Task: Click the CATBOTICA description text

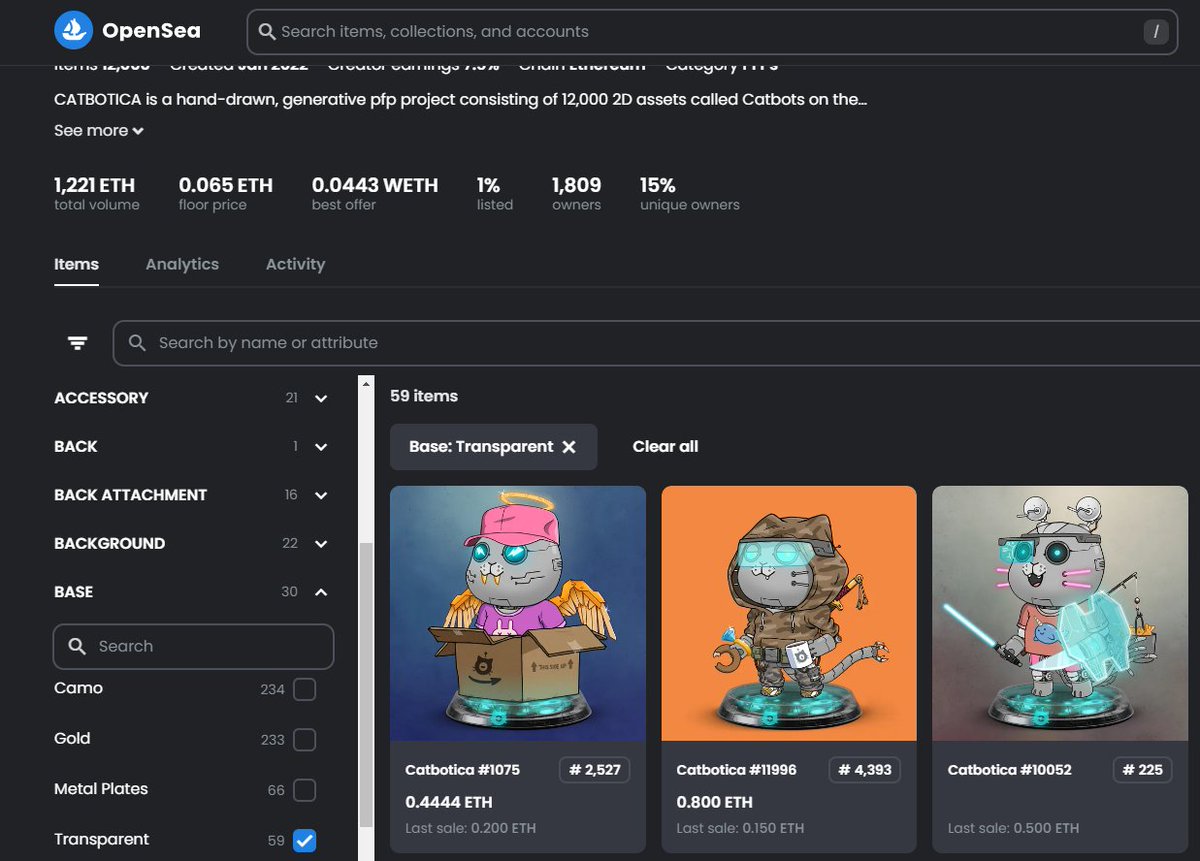Action: [x=461, y=100]
